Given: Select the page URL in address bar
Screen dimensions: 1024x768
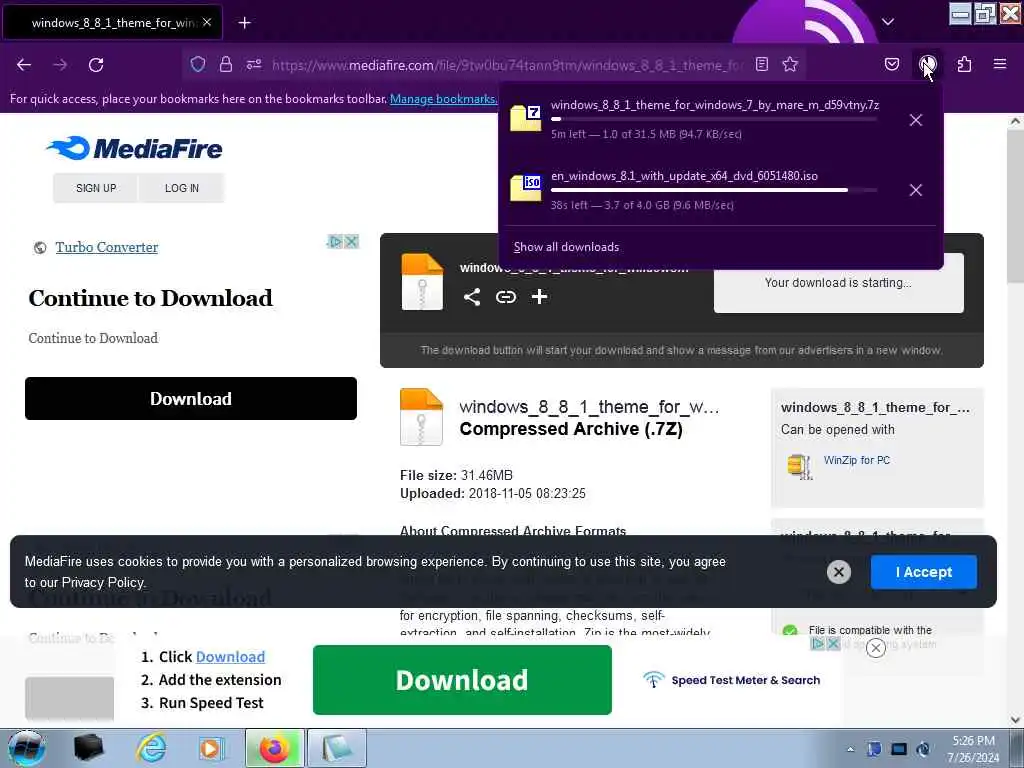Looking at the screenshot, I should click(x=507, y=65).
